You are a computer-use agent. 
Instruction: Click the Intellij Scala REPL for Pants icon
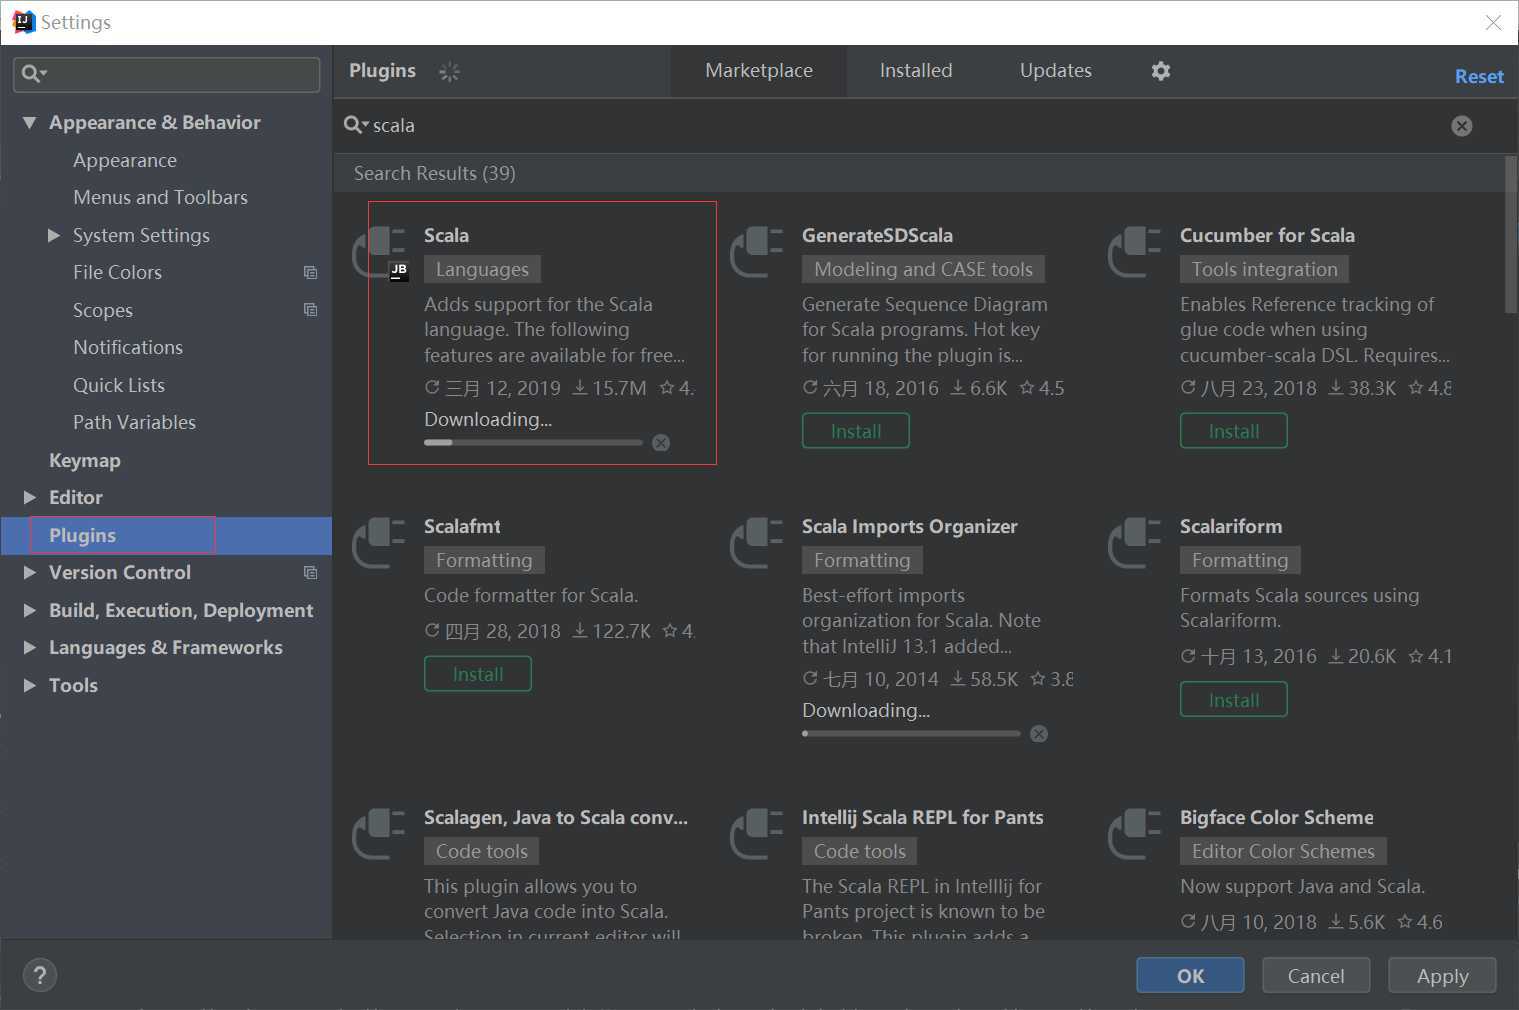757,834
